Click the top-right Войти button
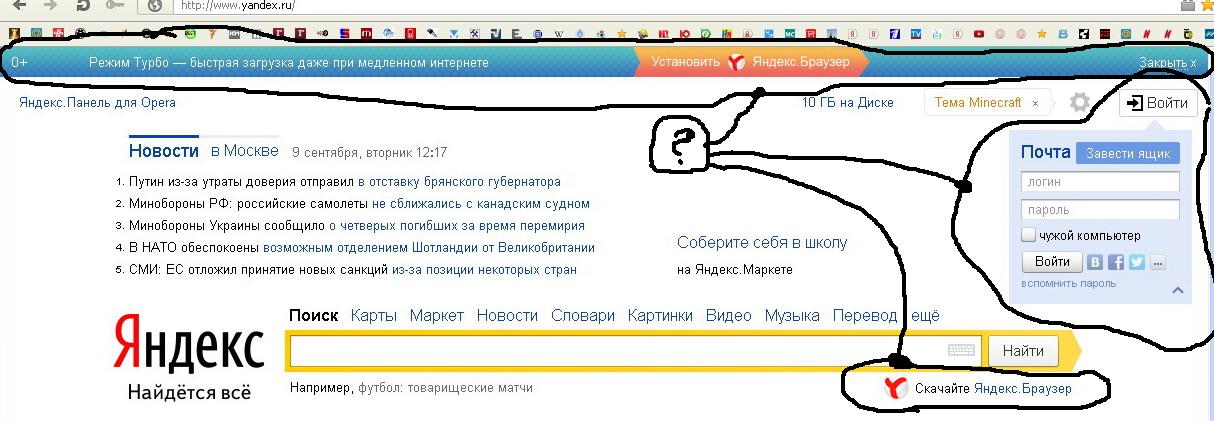This screenshot has height=421, width=1214. click(1157, 103)
